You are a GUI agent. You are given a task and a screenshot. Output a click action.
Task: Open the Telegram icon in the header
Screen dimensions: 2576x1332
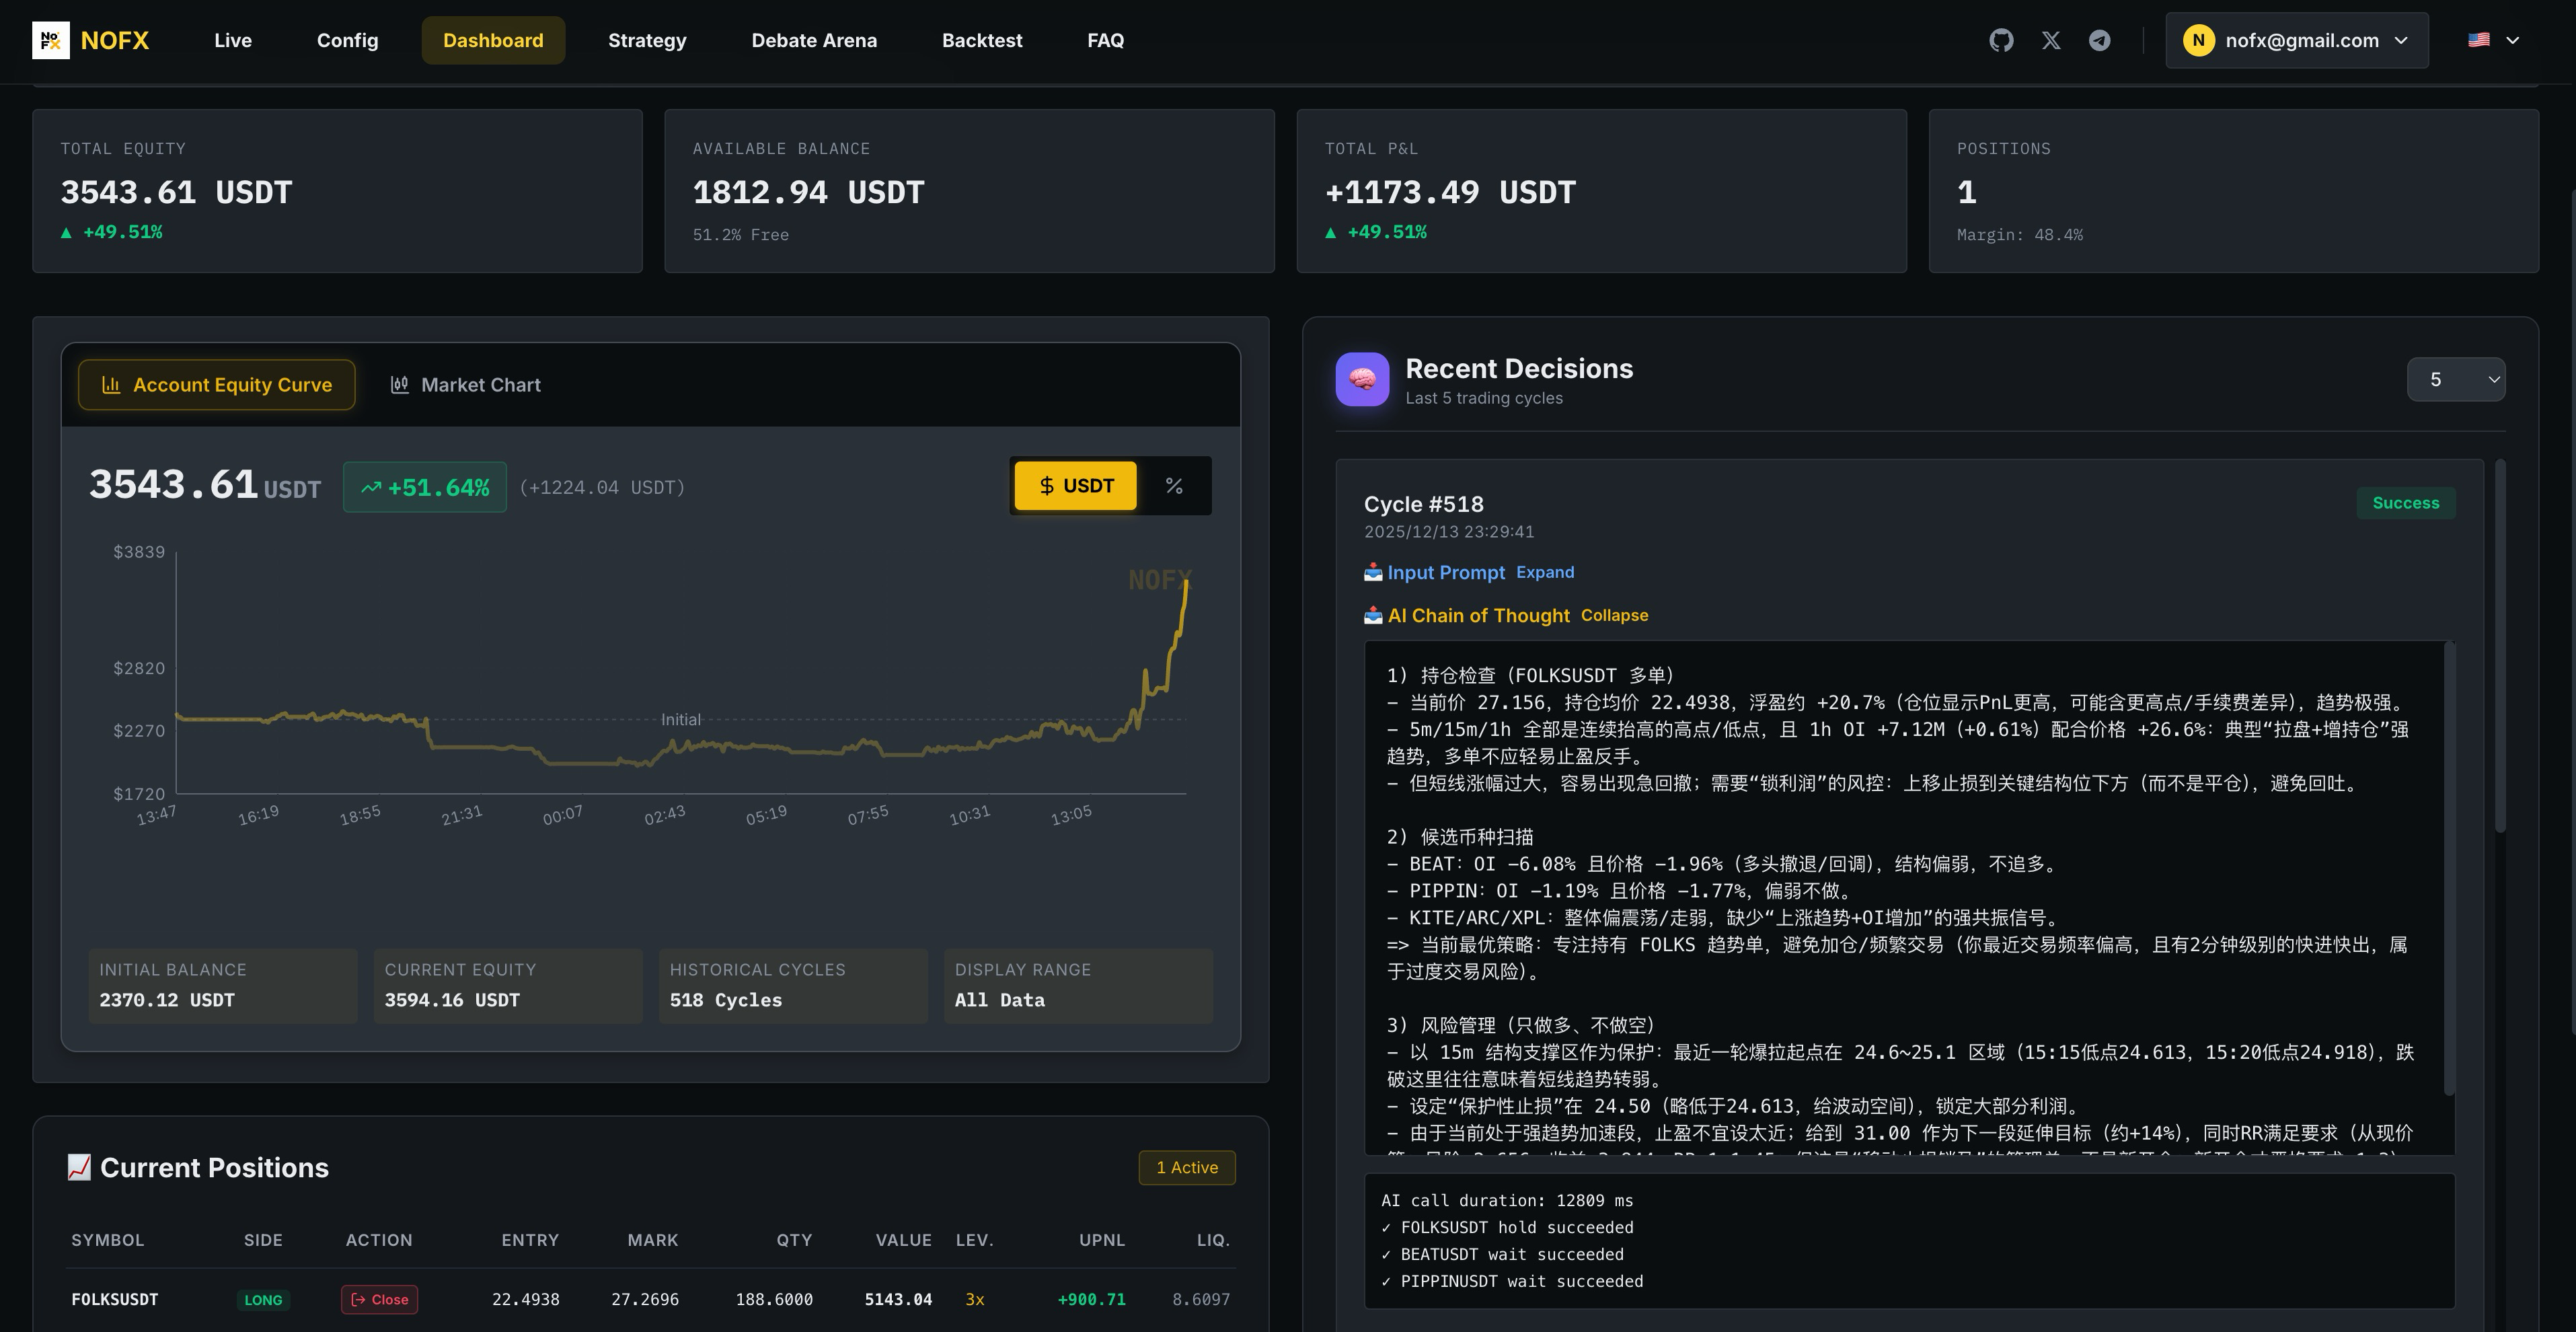pyautogui.click(x=2100, y=40)
